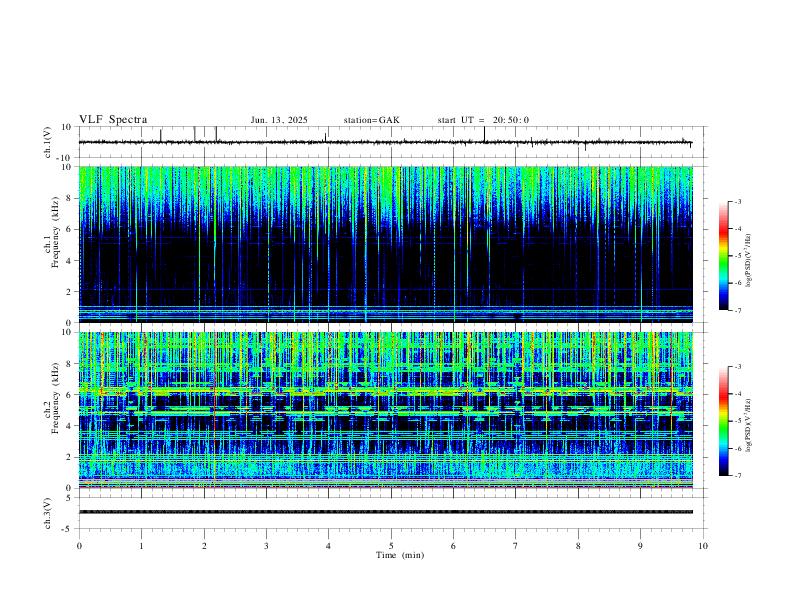The height and width of the screenshot is (612, 792).
Task: Click the ch.1 PSD color bar
Action: click(x=723, y=256)
